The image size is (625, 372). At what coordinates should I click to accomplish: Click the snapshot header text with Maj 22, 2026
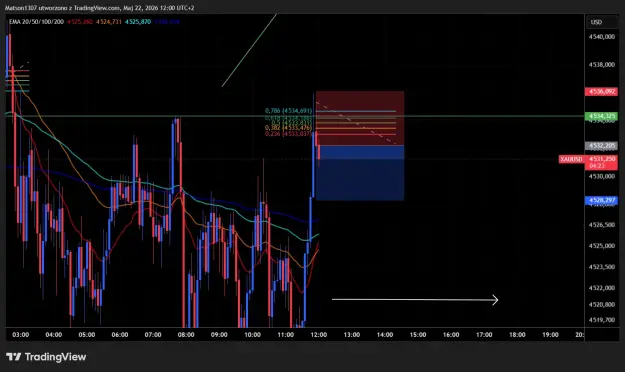click(x=100, y=8)
